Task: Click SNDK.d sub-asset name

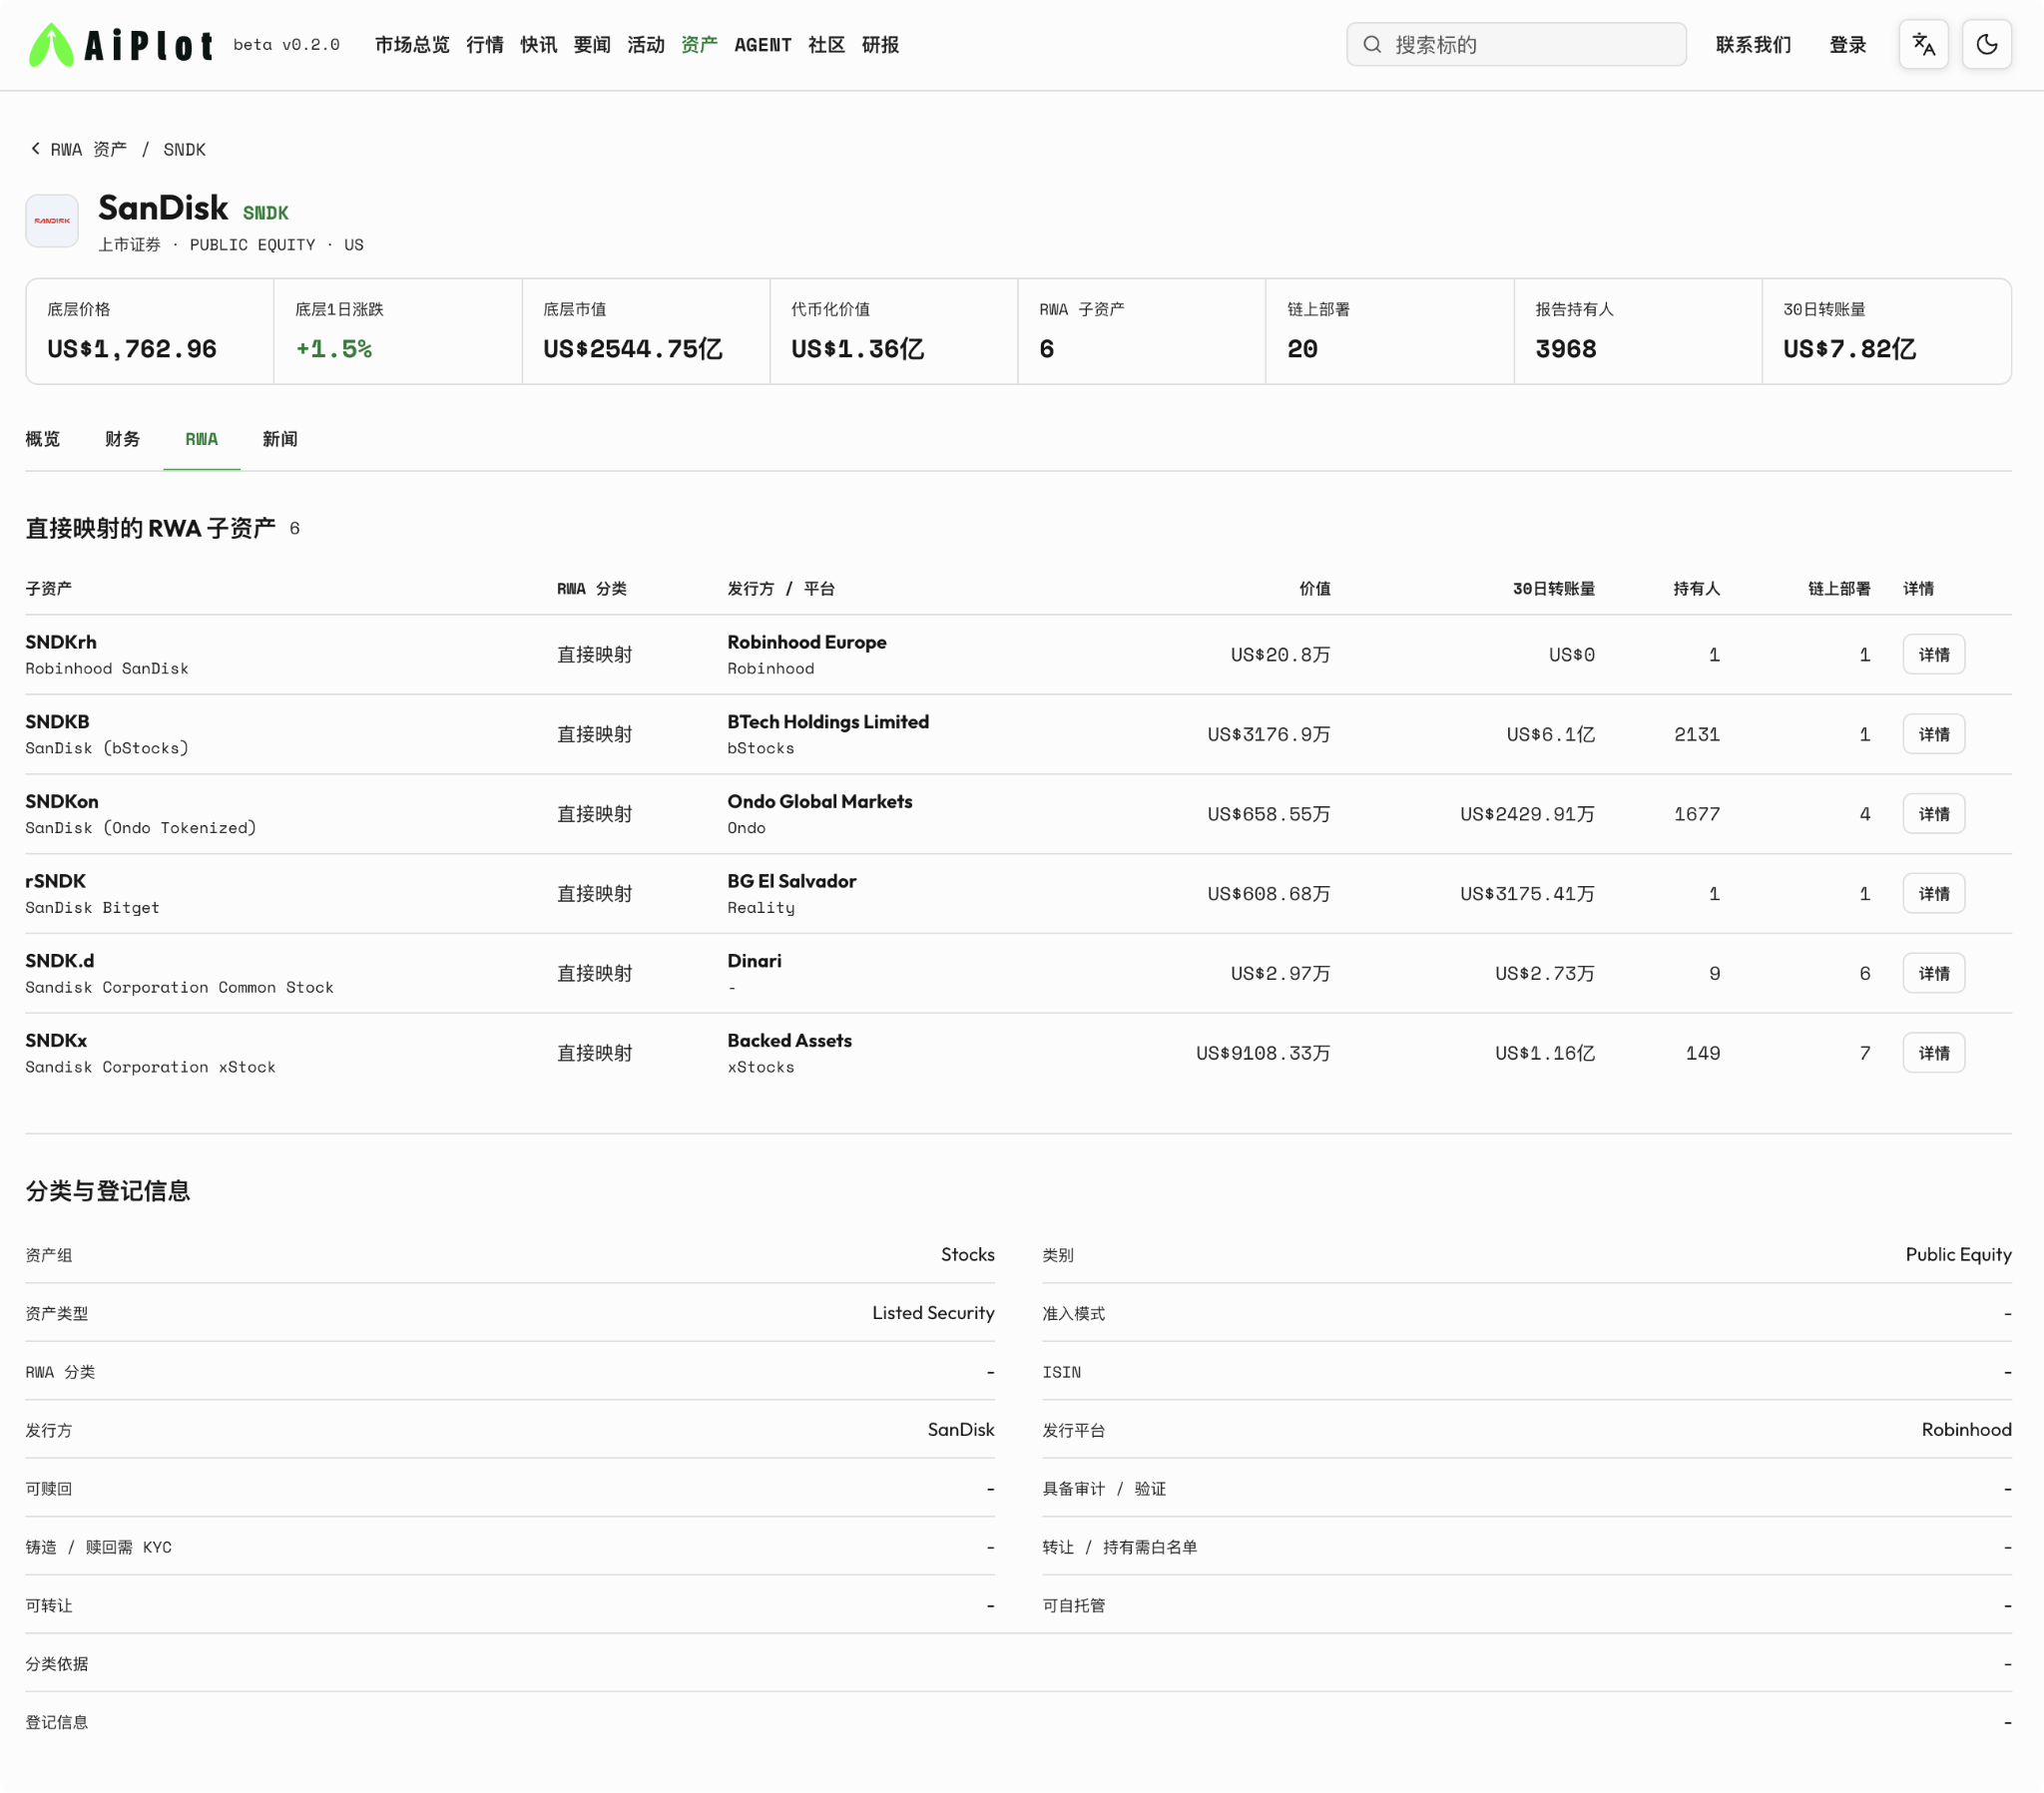Action: 60,961
